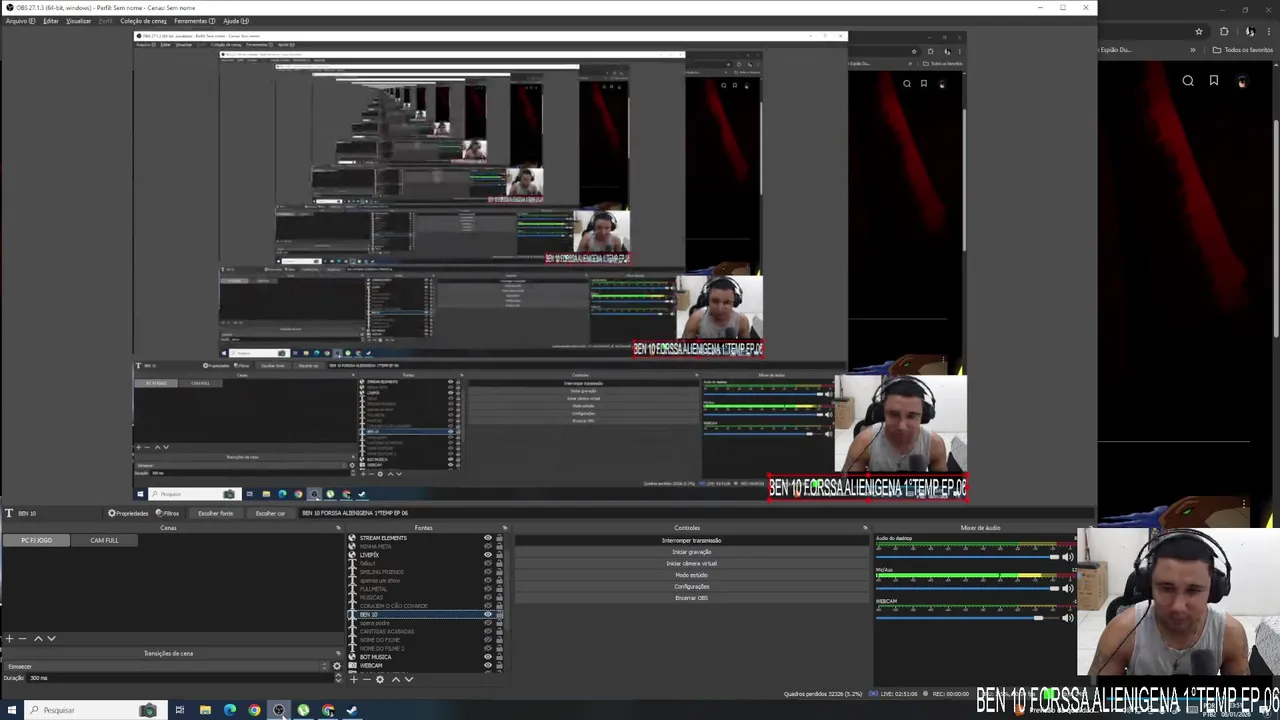Toggle lock on BOT MUSICA source
The width and height of the screenshot is (1280, 720).
pyautogui.click(x=499, y=657)
